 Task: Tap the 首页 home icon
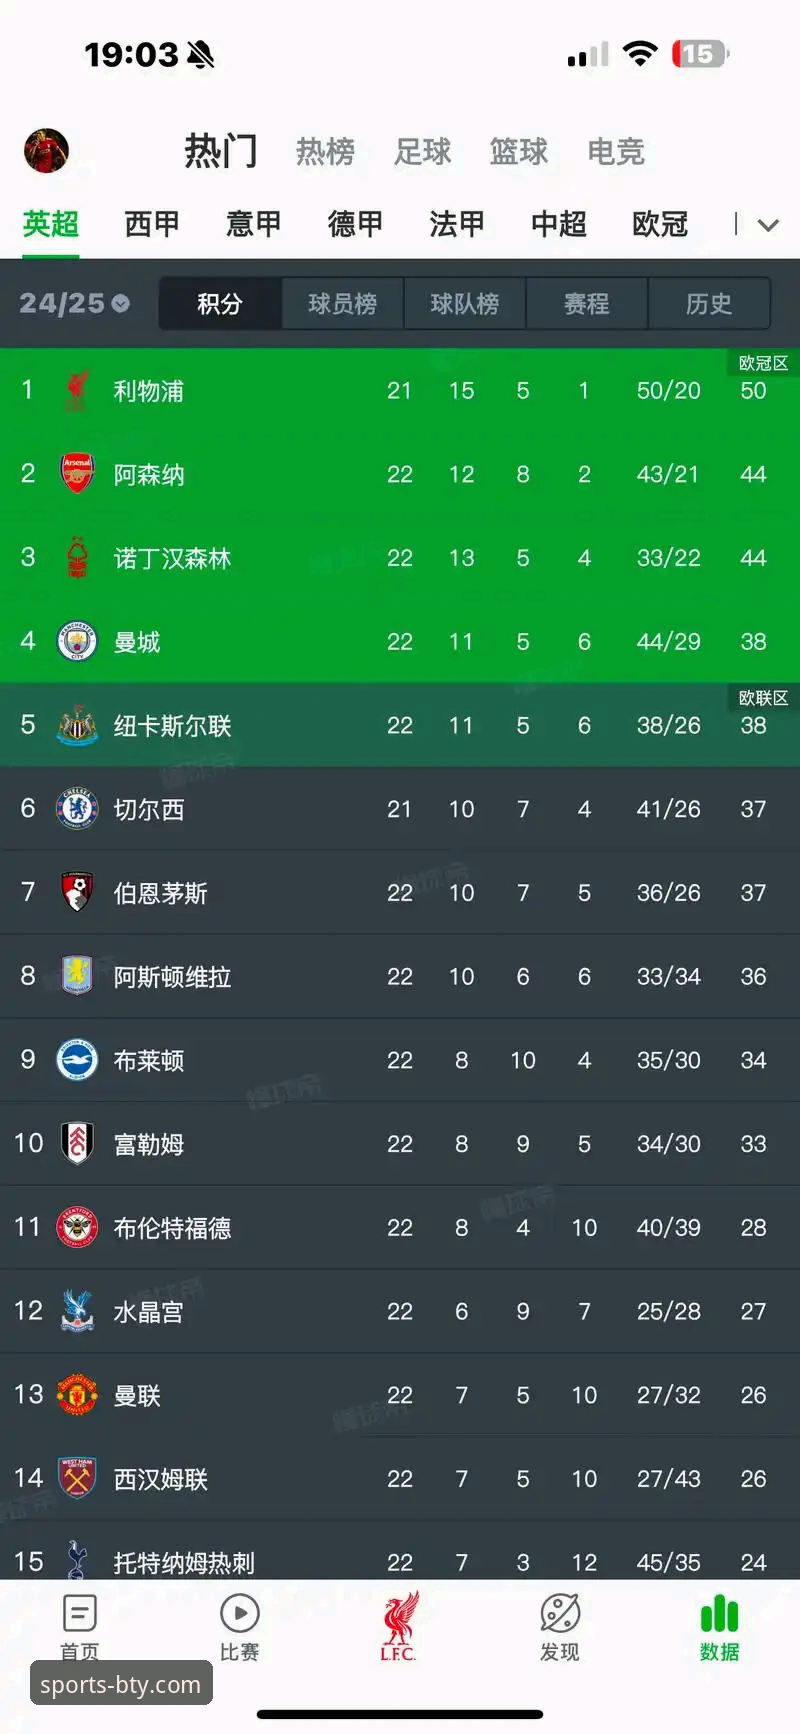(x=79, y=1614)
